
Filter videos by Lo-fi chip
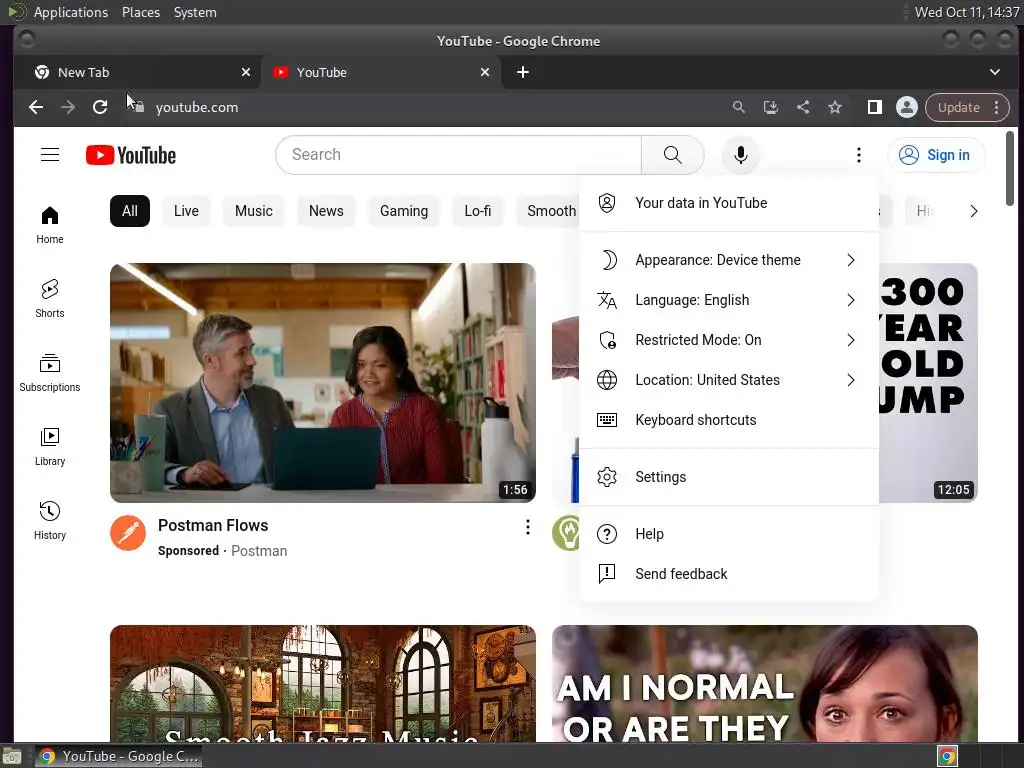pos(477,211)
